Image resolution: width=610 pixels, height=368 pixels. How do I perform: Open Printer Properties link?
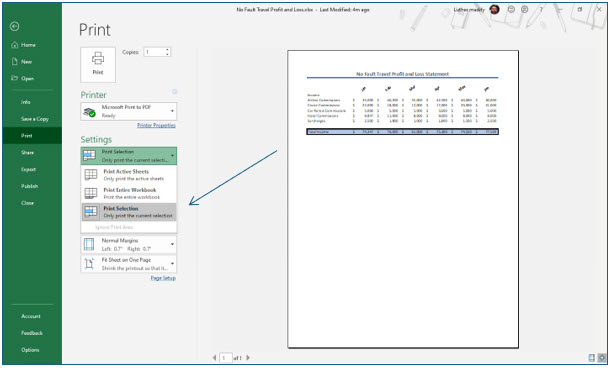[156, 125]
